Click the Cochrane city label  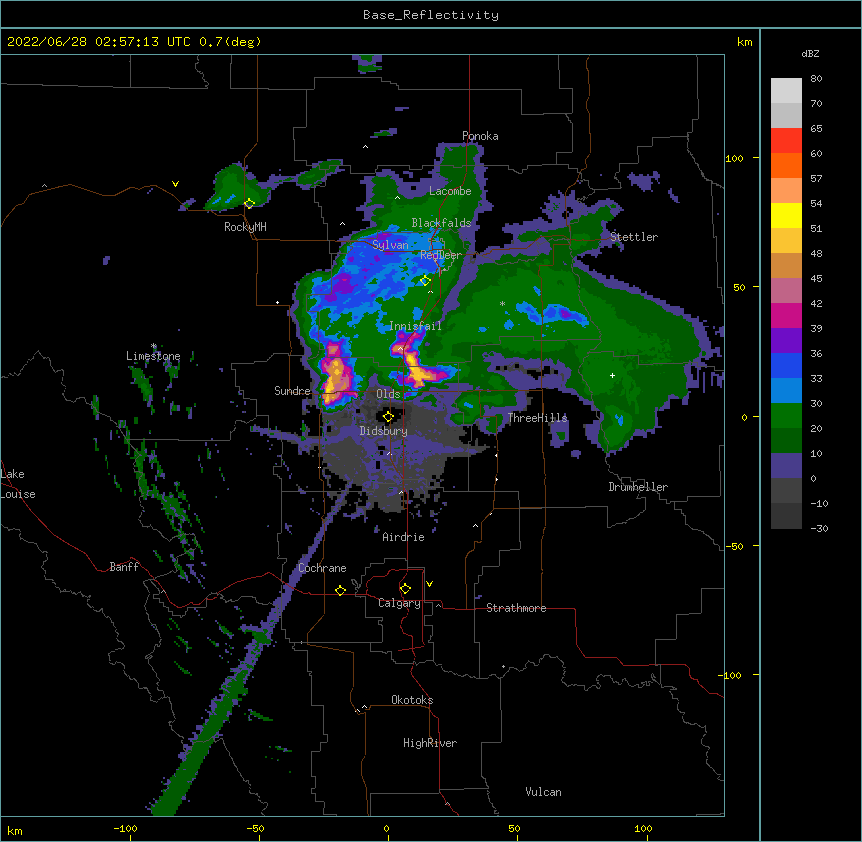[322, 568]
